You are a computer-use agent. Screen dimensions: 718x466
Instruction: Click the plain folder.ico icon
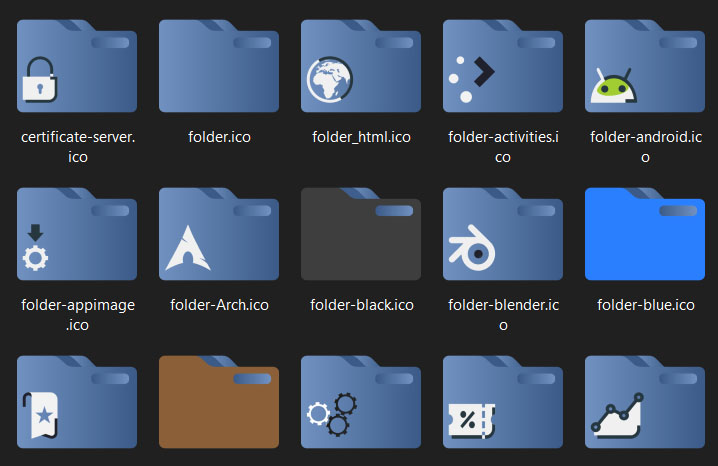click(219, 66)
